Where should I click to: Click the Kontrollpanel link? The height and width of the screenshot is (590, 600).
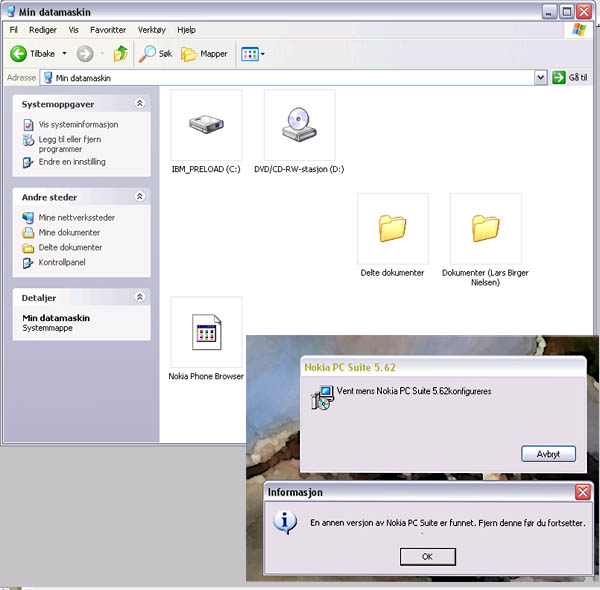click(x=61, y=262)
